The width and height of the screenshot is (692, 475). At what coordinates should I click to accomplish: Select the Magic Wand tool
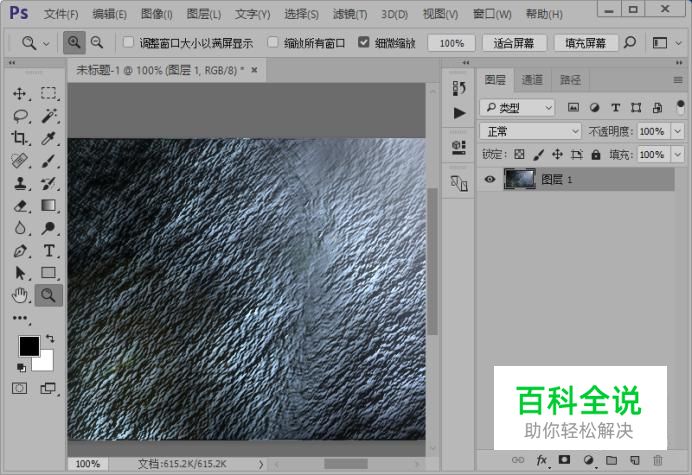tap(49, 116)
